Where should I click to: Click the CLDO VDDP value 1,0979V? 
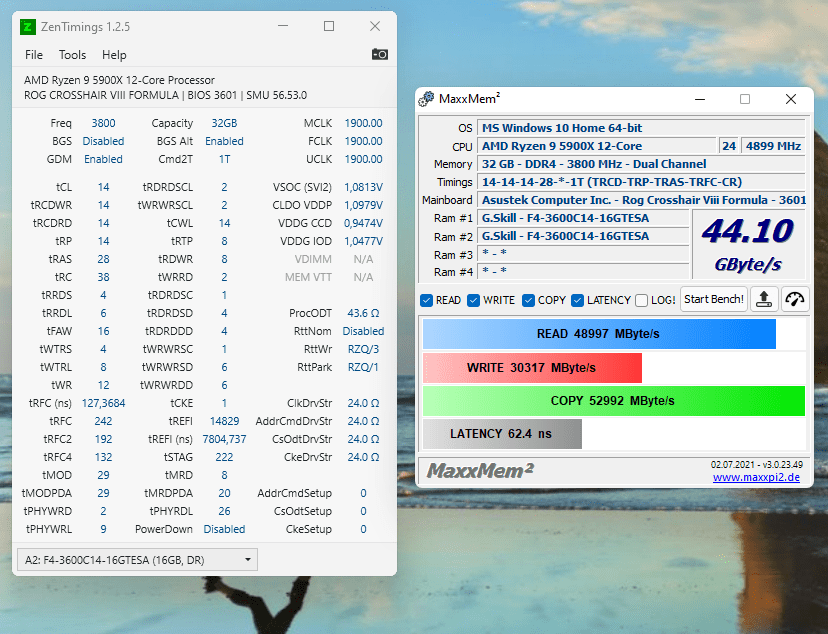pos(363,205)
